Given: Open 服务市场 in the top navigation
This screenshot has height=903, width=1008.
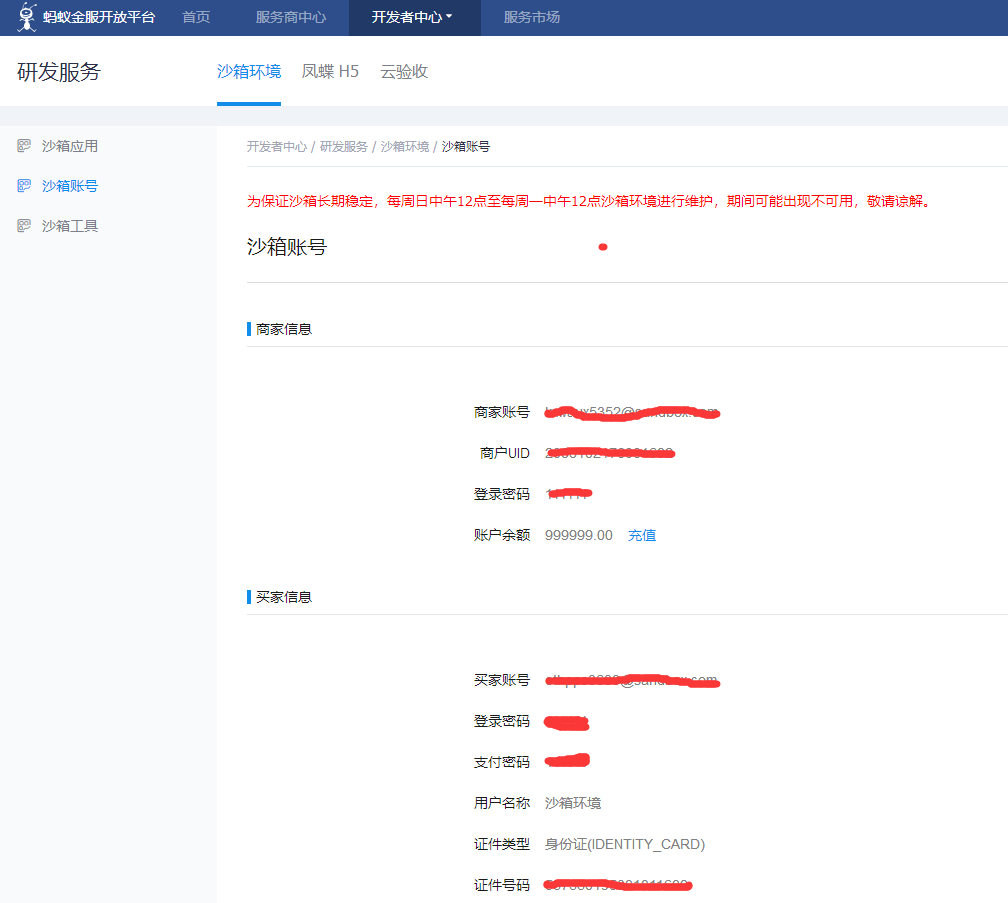Looking at the screenshot, I should pos(532,17).
